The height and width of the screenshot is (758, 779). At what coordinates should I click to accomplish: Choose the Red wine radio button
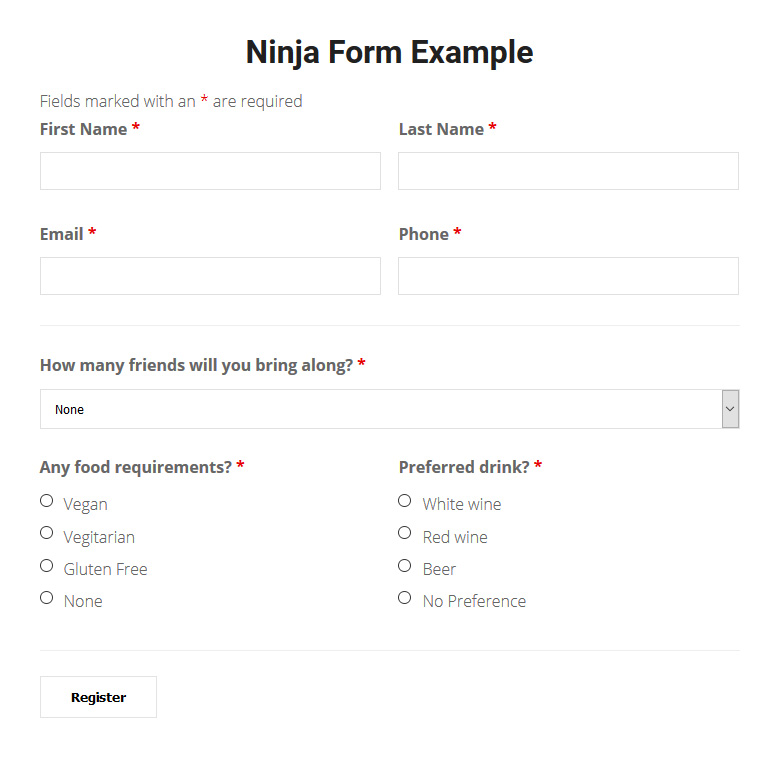[404, 533]
